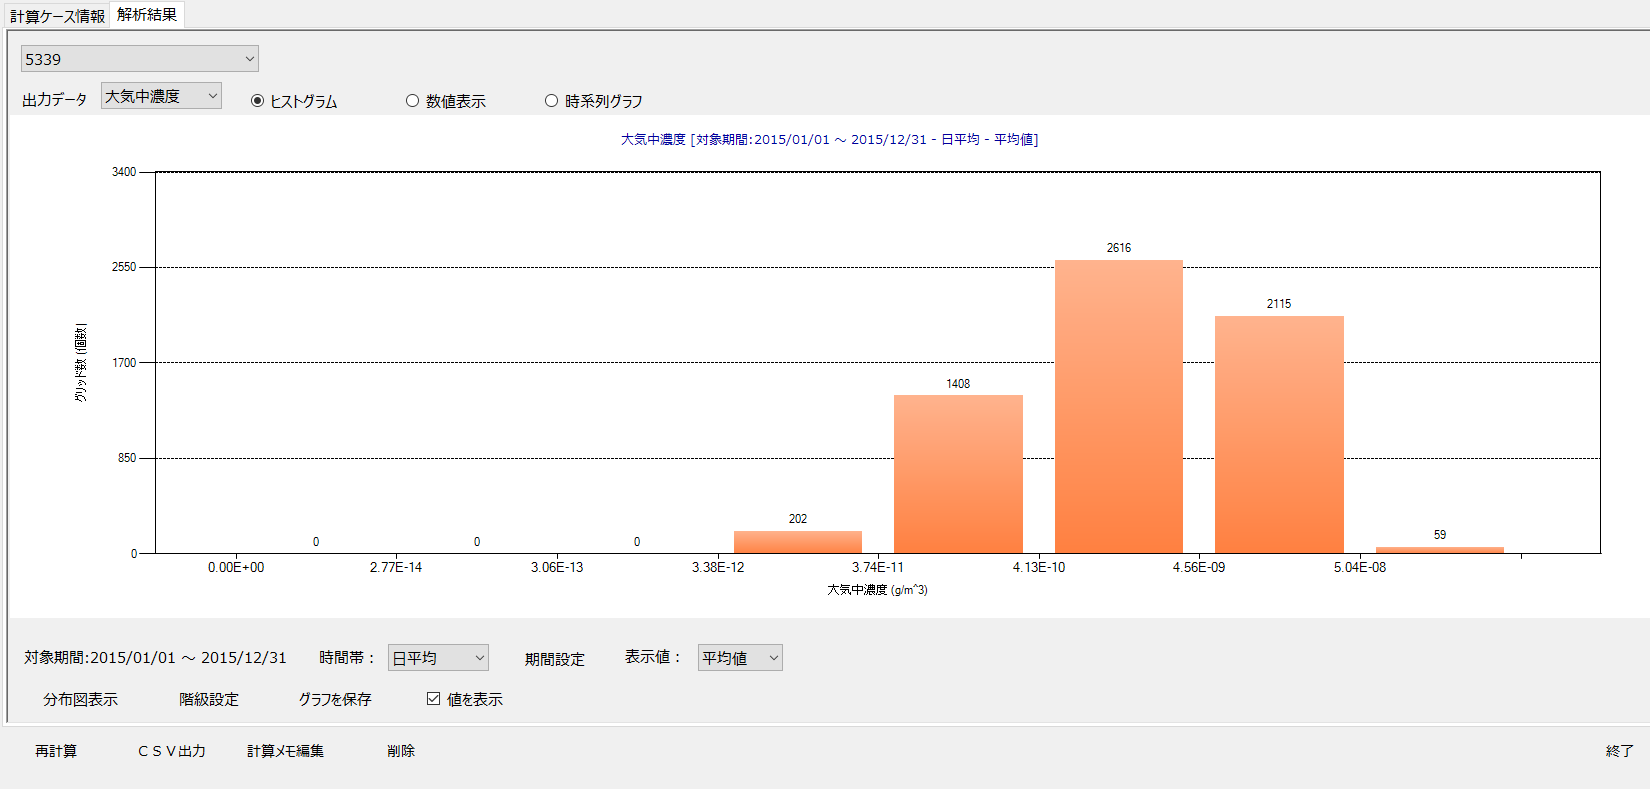This screenshot has width=1650, height=789.
Task: Click the y-axis value 2550
Action: click(x=124, y=267)
